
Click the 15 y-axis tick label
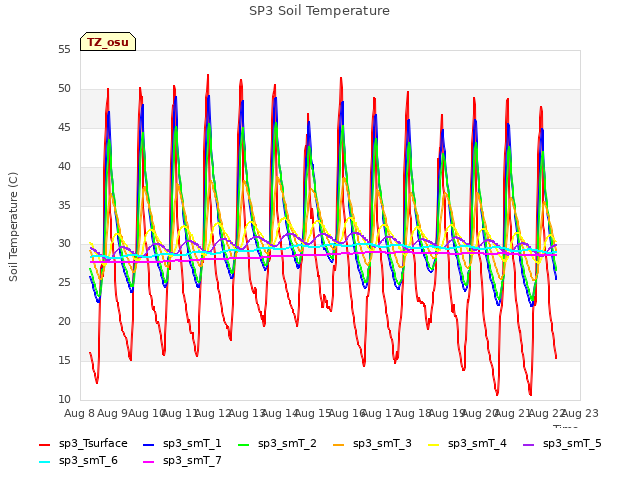64,360
